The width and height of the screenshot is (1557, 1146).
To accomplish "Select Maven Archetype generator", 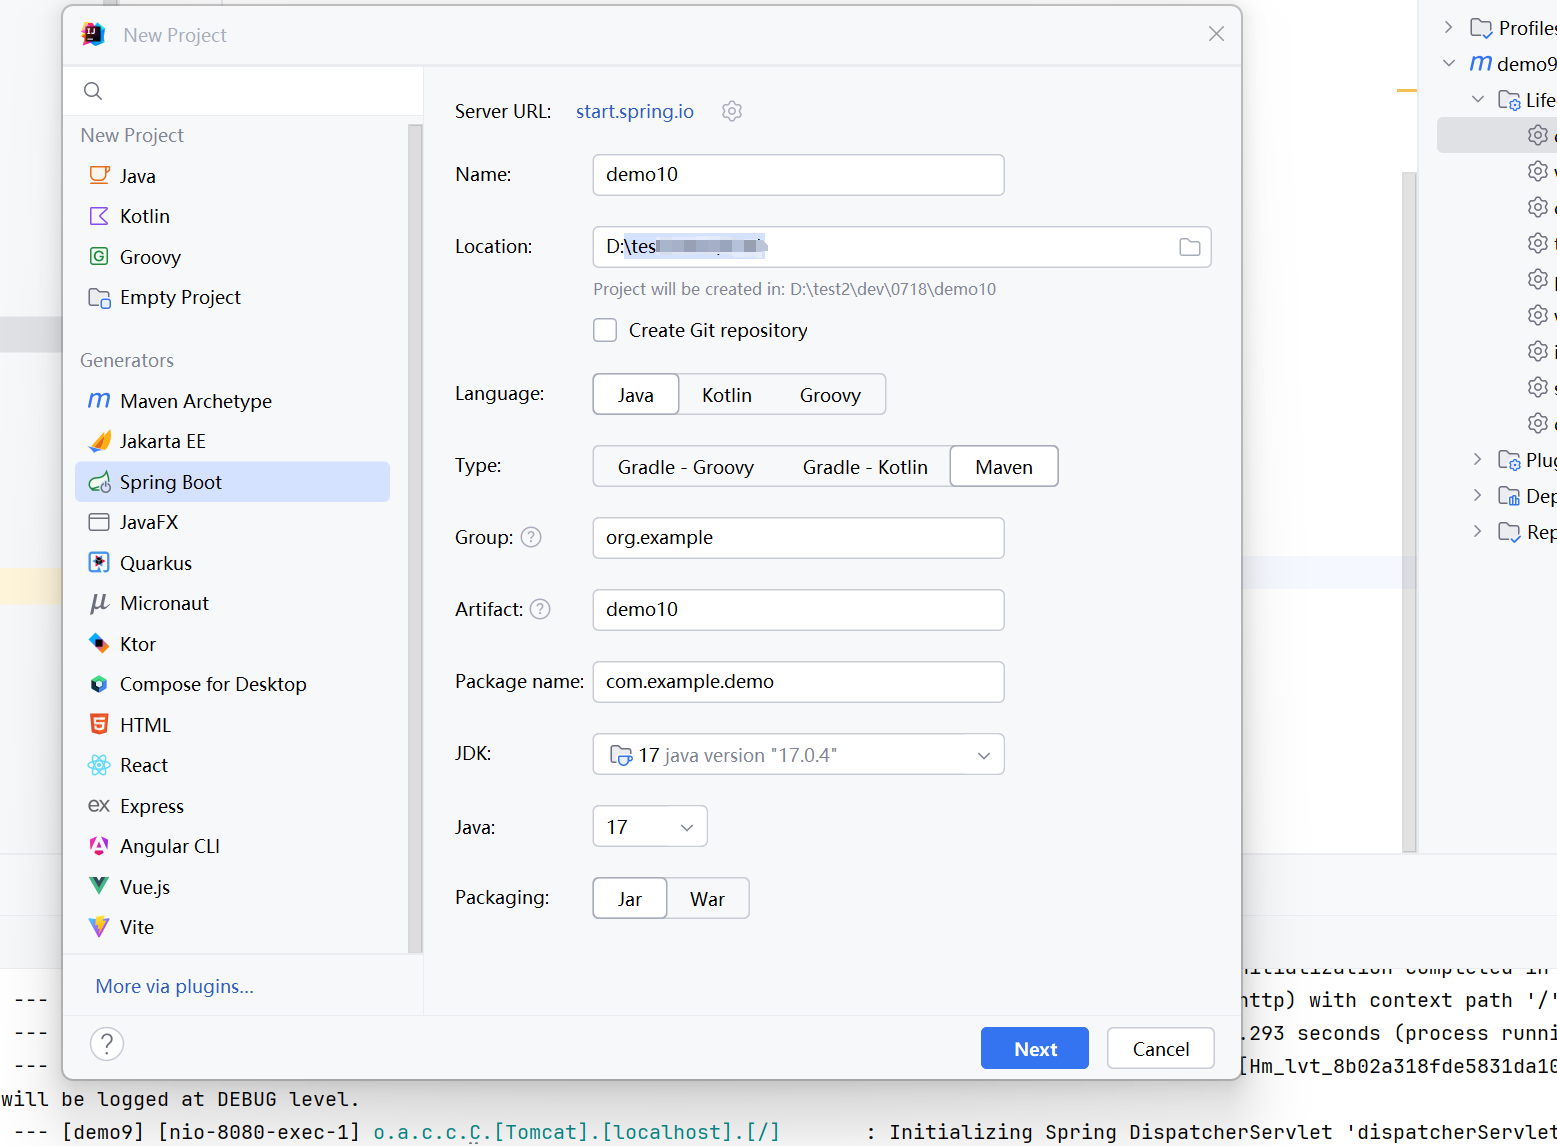I will (232, 401).
